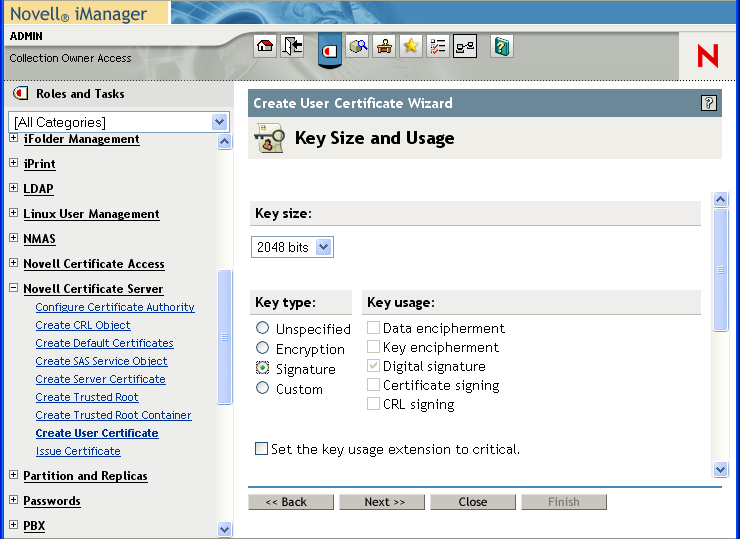Click the Novell Certificate Server heading
Image resolution: width=740 pixels, height=539 pixels.
point(93,288)
